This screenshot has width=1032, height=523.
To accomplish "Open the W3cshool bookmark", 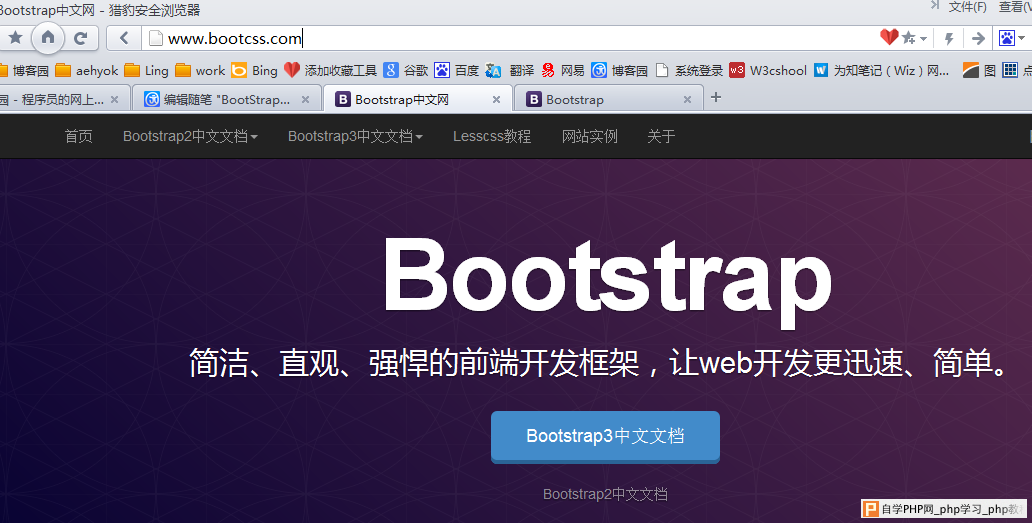I will point(768,70).
